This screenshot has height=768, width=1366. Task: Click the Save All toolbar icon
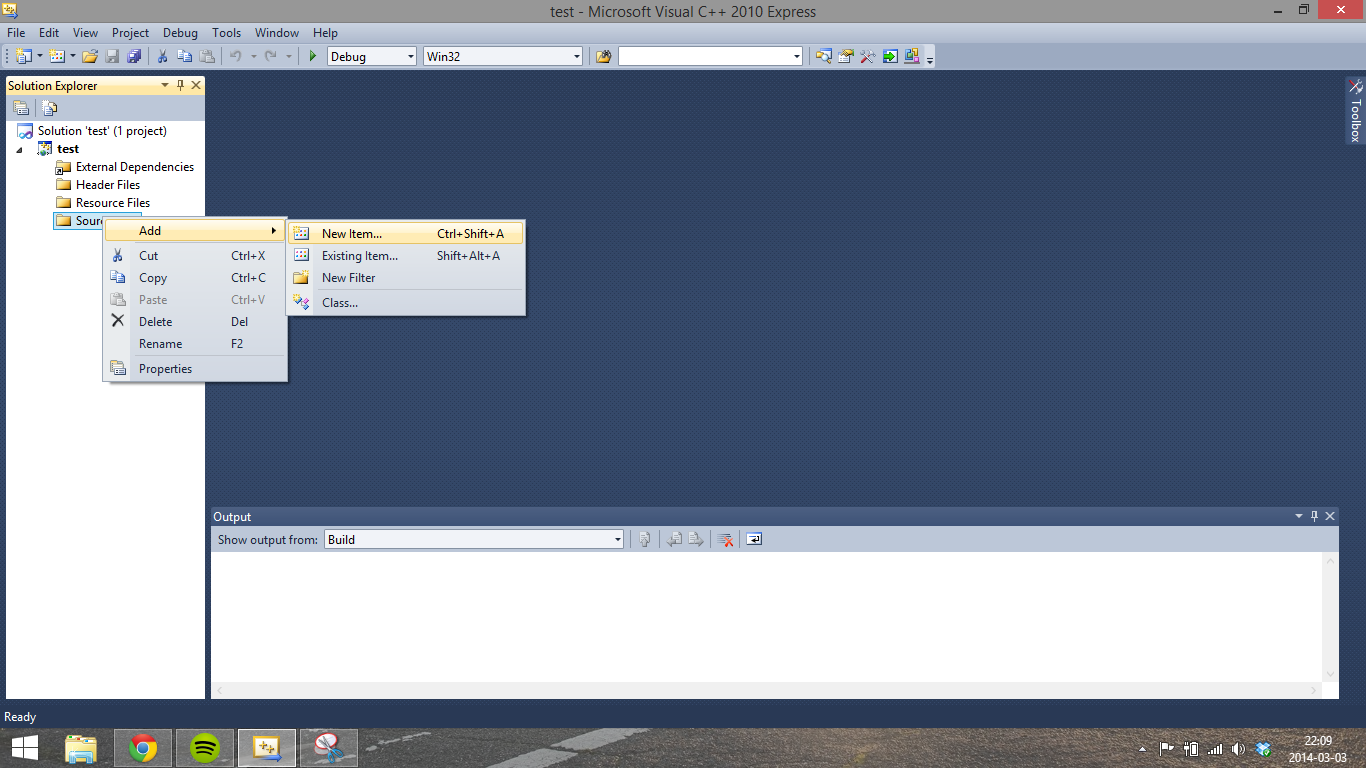(134, 57)
